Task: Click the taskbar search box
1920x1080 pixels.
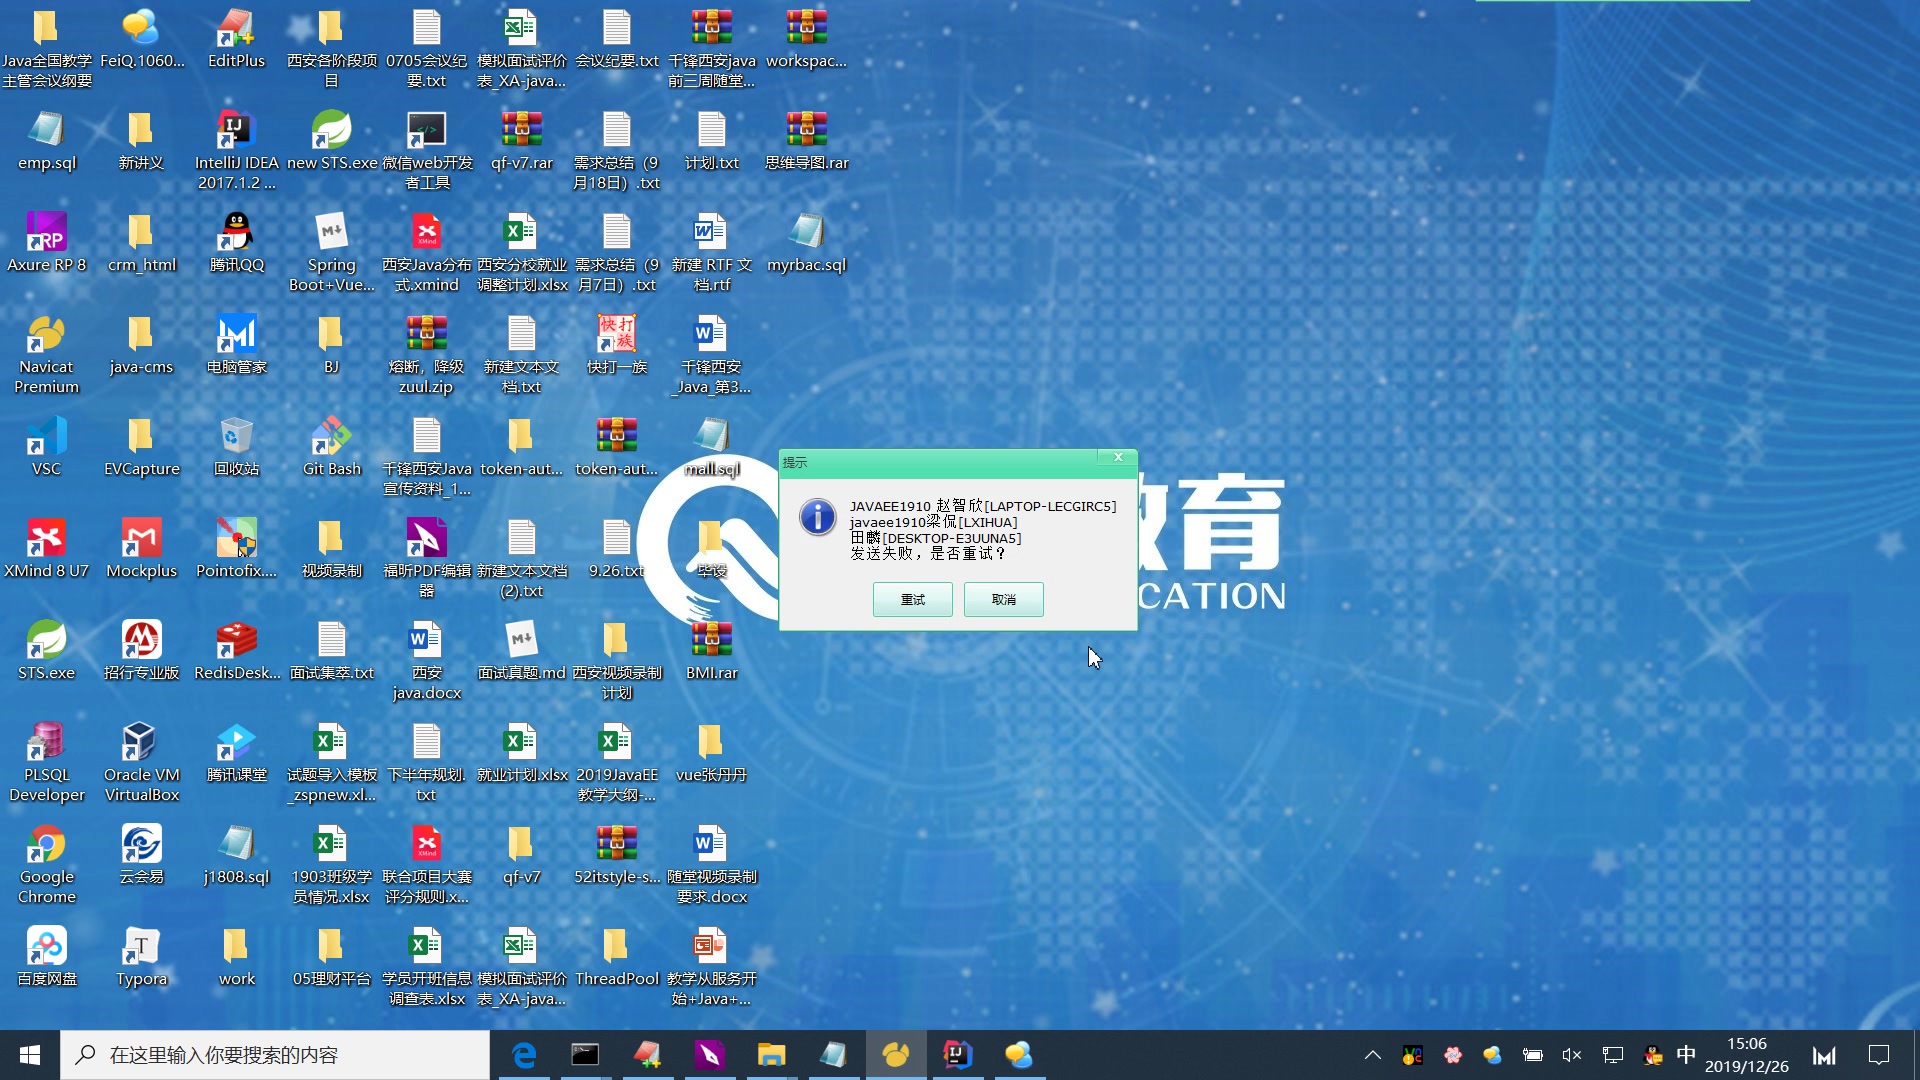Action: point(290,1055)
